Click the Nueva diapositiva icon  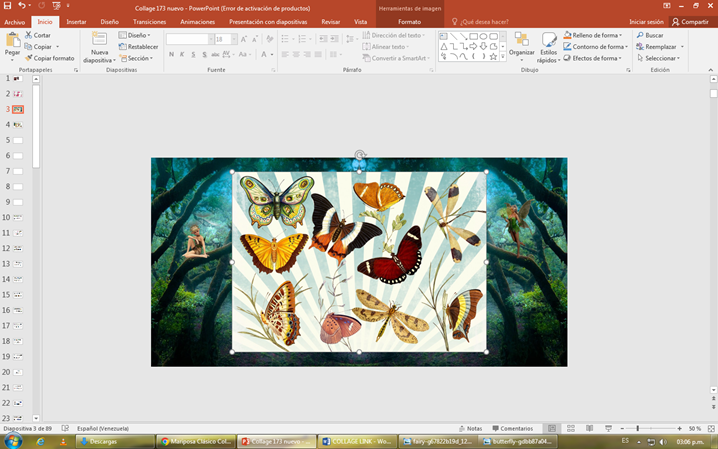click(x=99, y=39)
